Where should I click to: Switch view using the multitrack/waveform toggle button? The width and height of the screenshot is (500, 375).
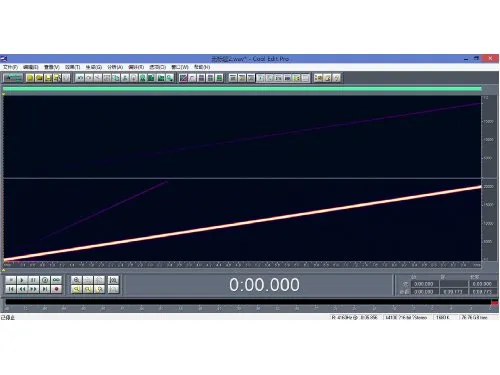pos(13,78)
